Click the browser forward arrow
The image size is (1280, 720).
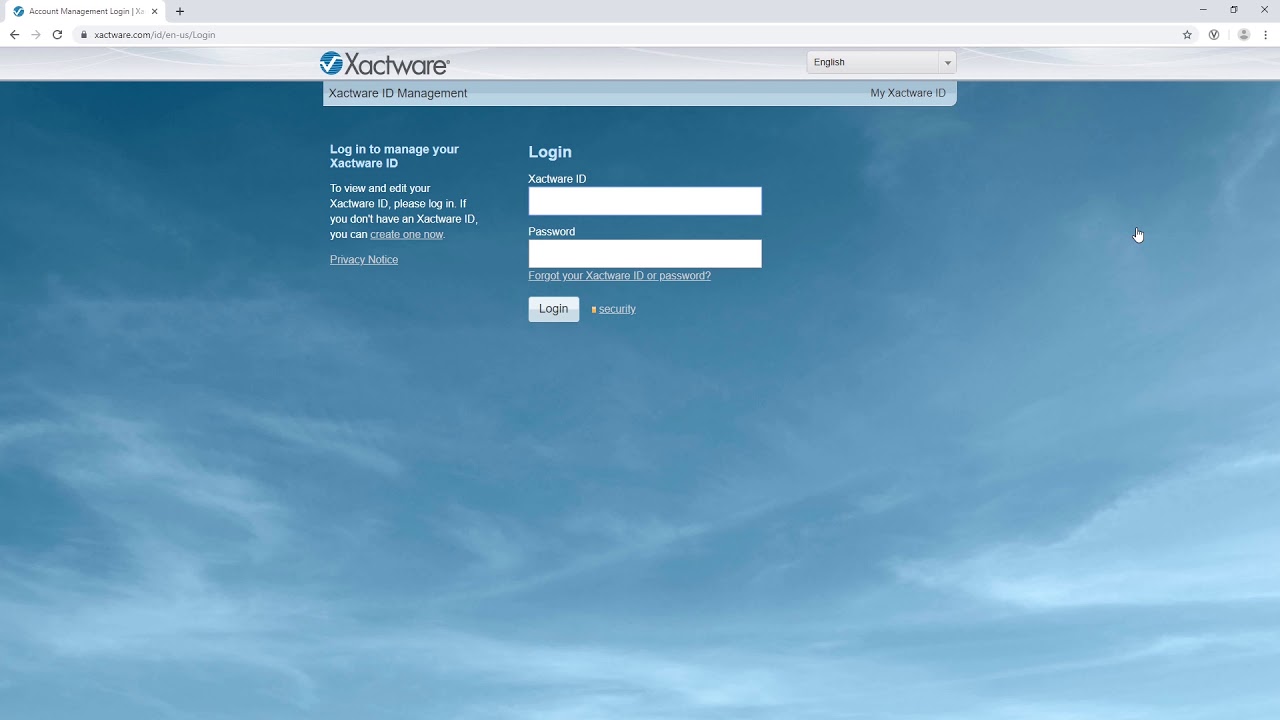tap(36, 34)
